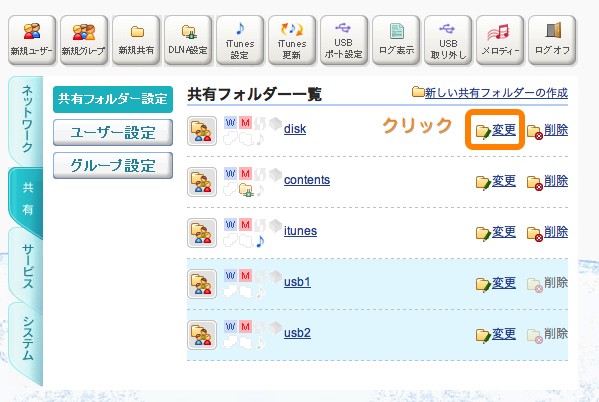Switch to the ネットワーク side tab

coord(26,119)
